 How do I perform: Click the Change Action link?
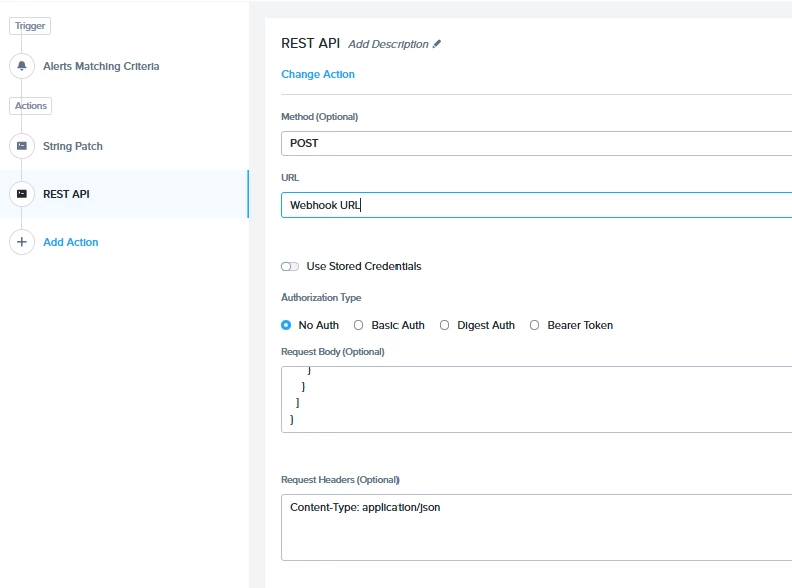coord(318,74)
